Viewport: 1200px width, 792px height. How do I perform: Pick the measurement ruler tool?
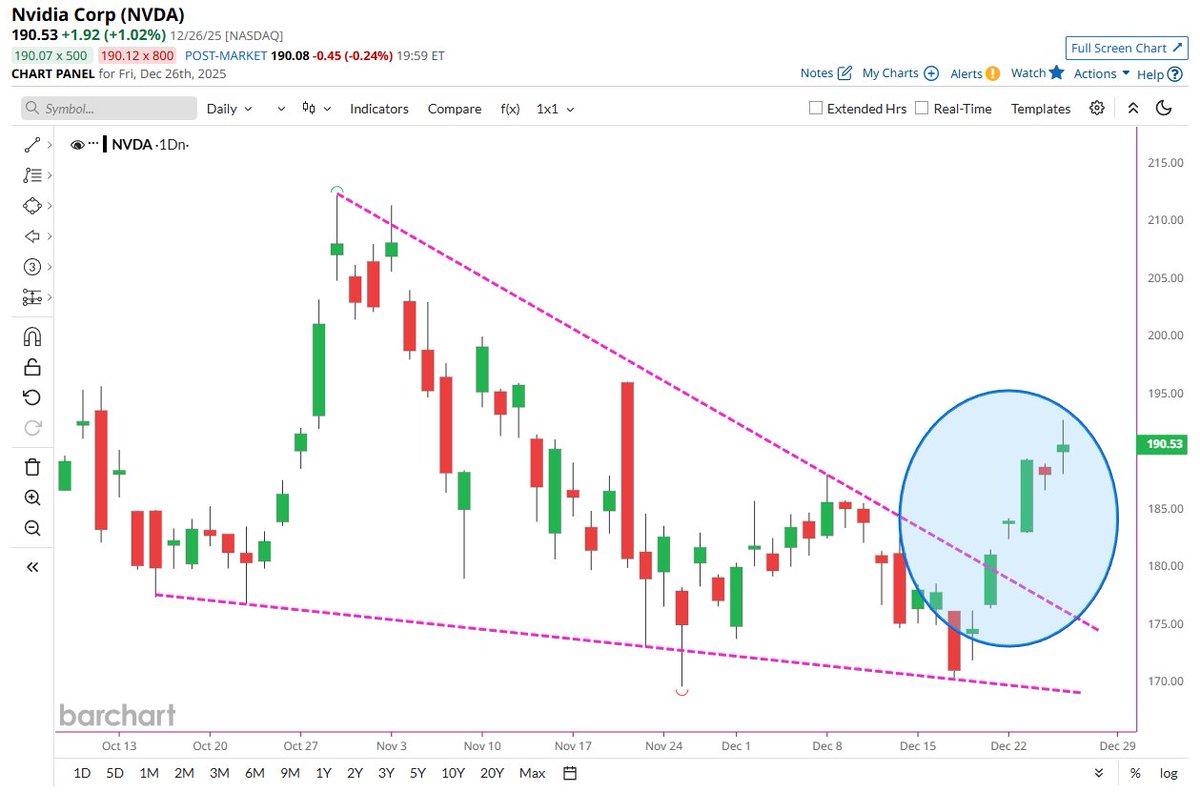tap(31, 297)
